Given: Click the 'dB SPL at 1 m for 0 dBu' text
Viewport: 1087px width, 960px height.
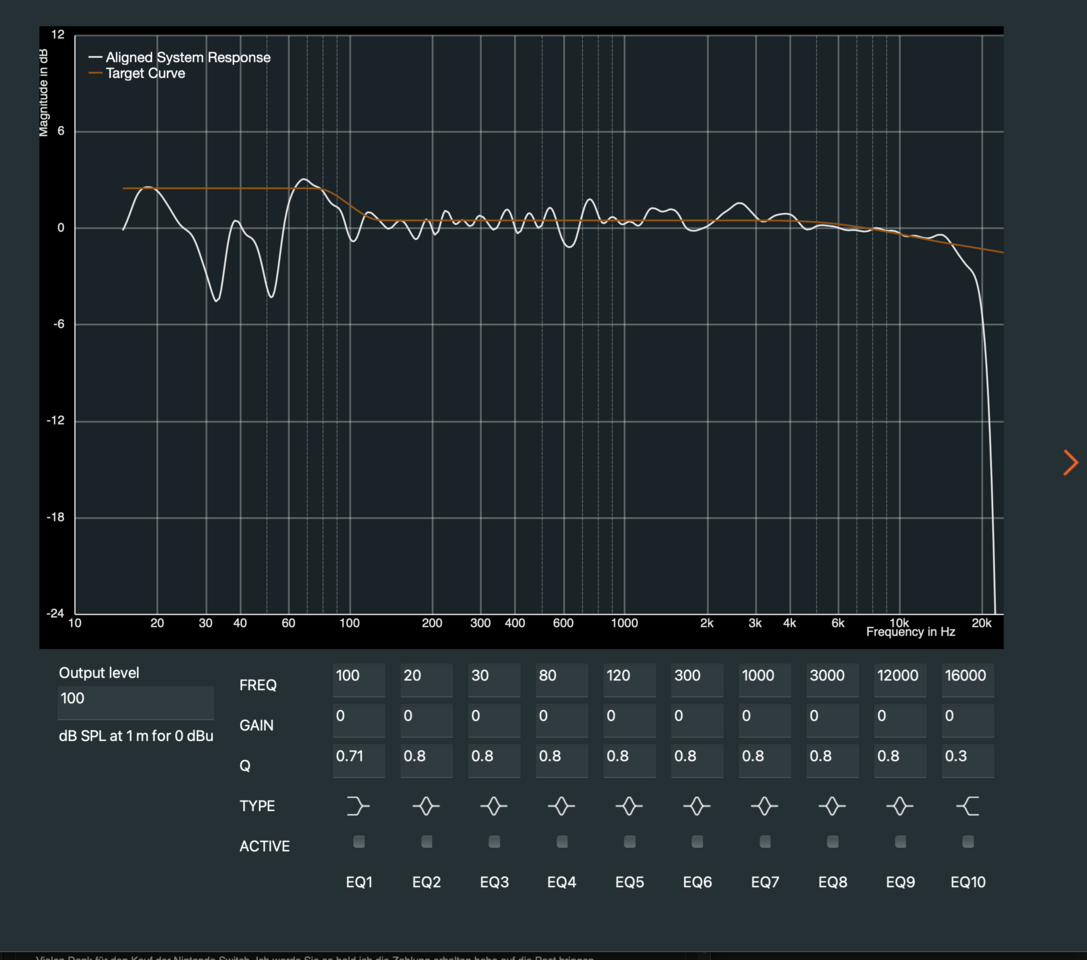Looking at the screenshot, I should [136, 735].
